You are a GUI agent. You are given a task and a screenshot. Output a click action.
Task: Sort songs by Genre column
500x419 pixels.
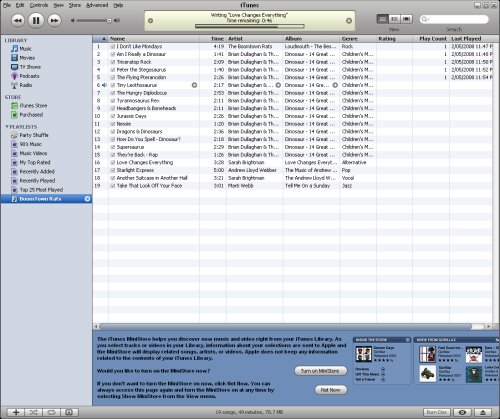[358, 39]
